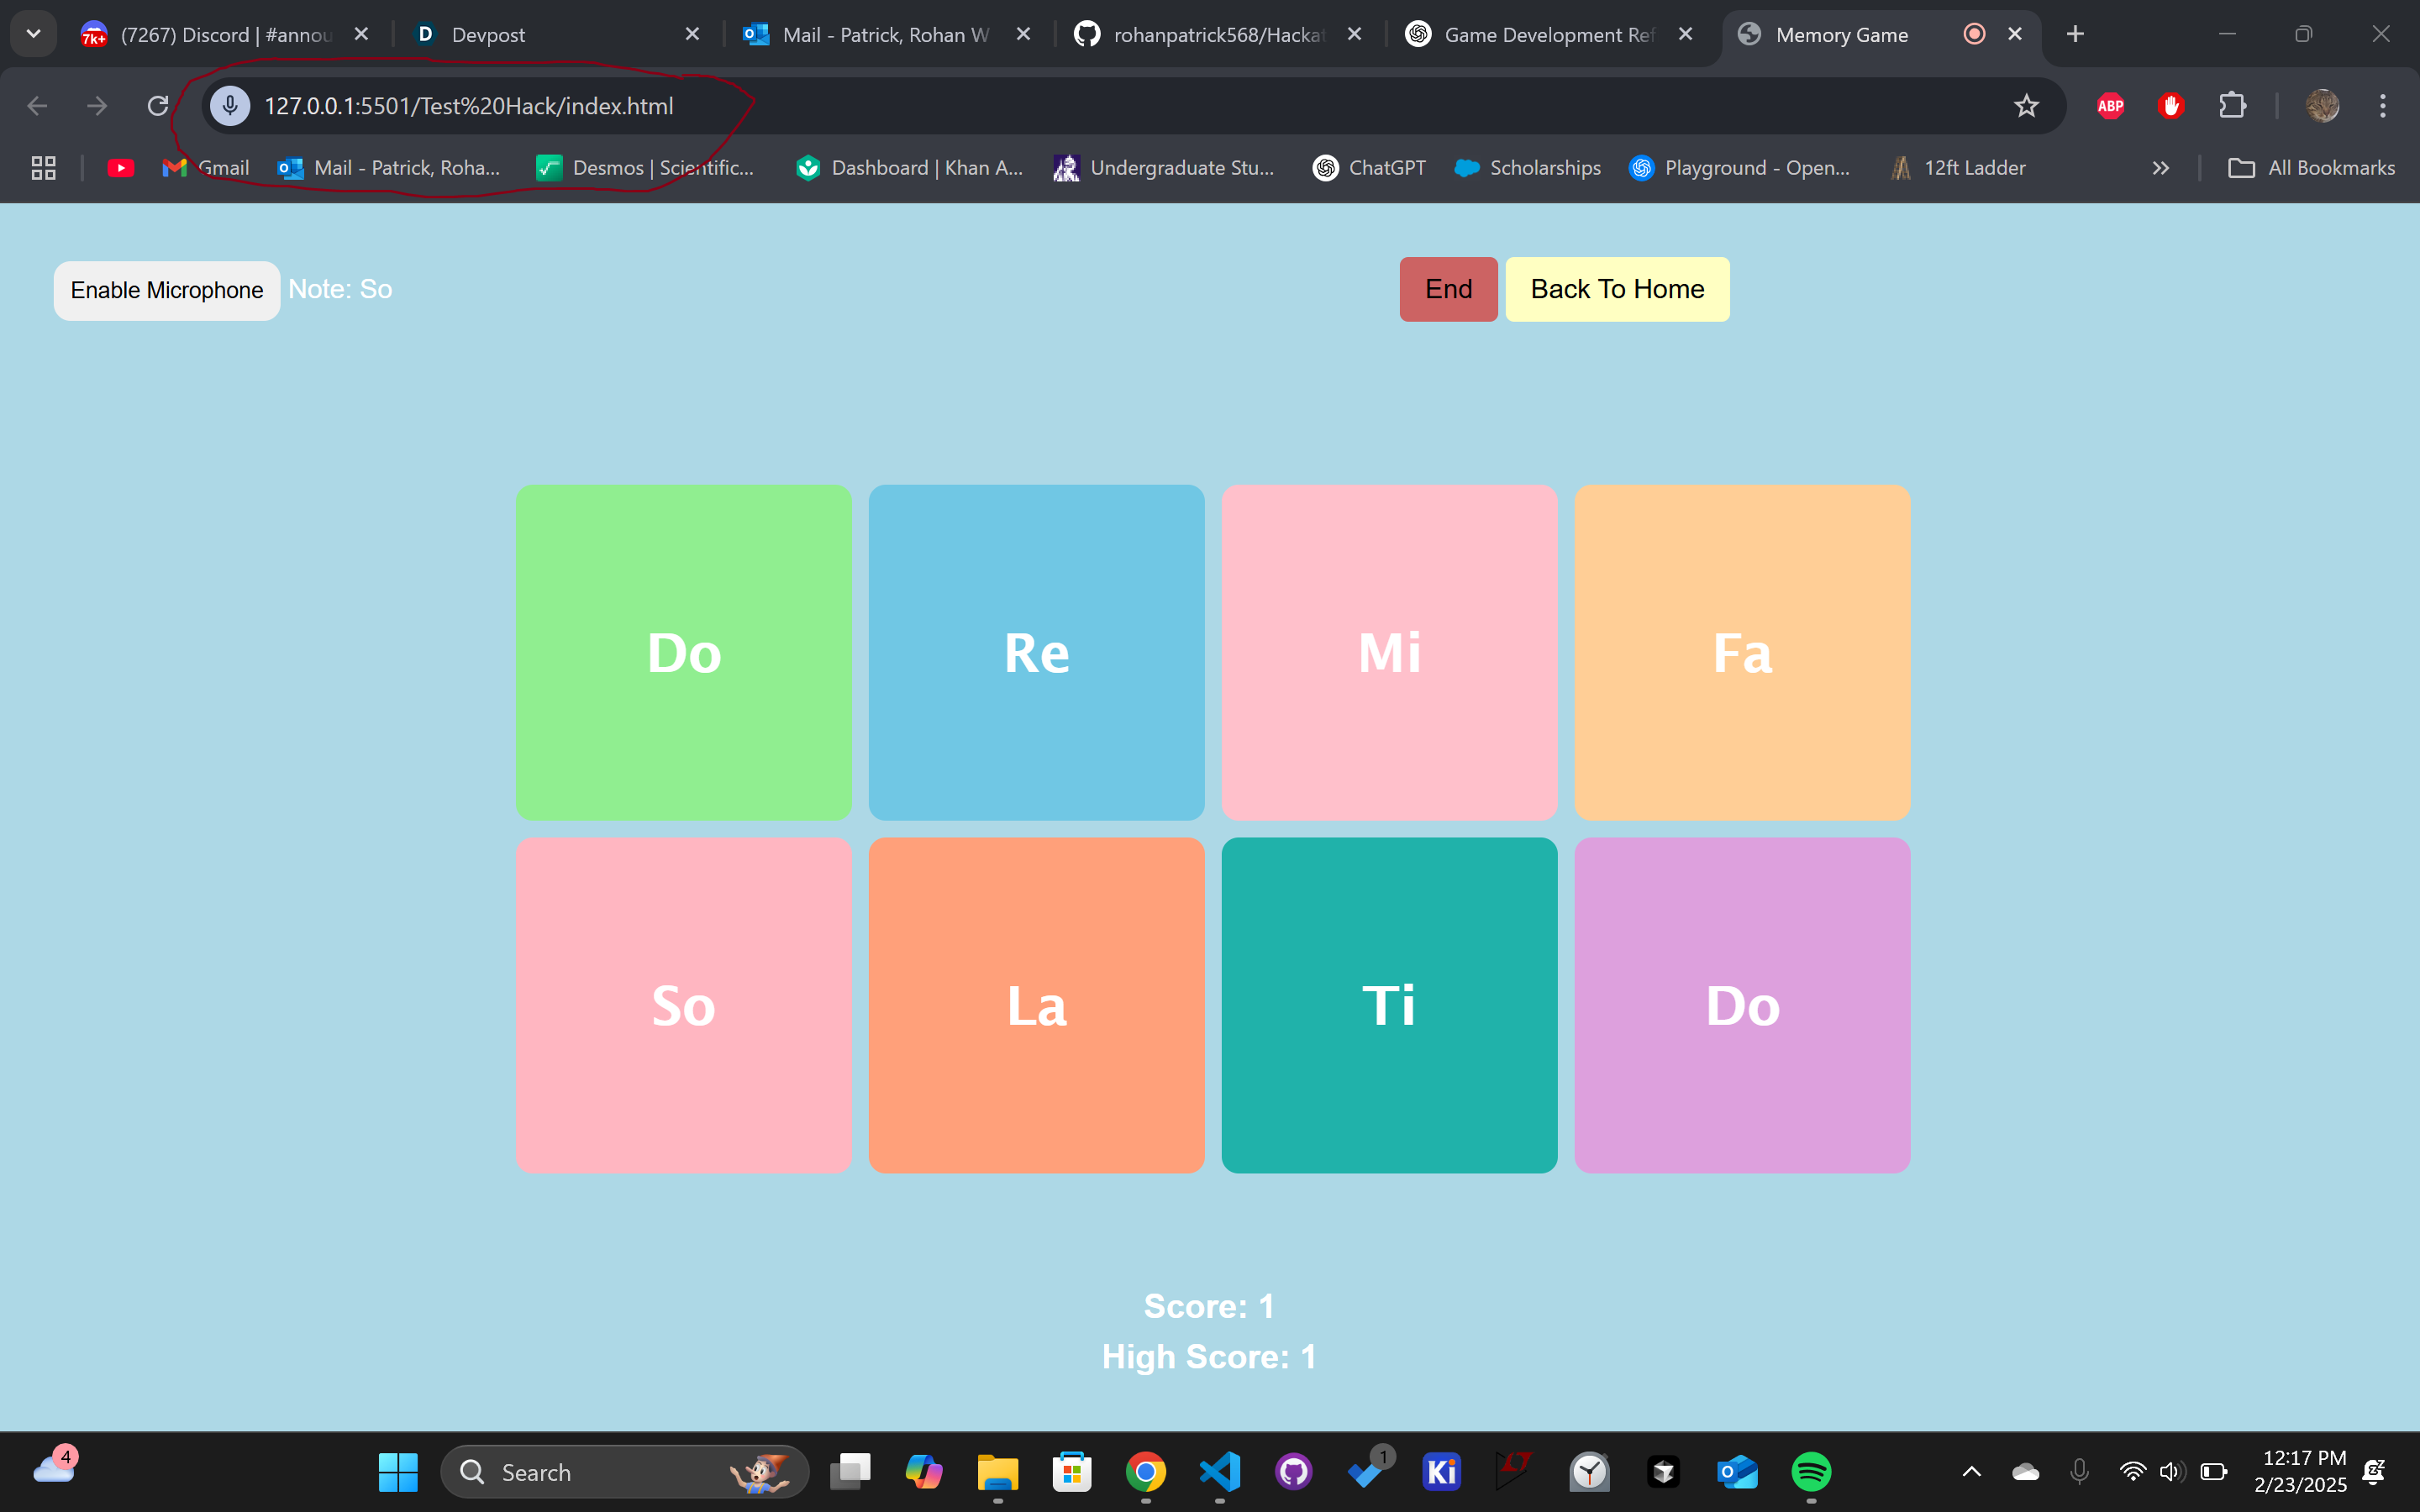The height and width of the screenshot is (1512, 2420).
Task: Expand the tab search dropdown arrow
Action: [33, 34]
